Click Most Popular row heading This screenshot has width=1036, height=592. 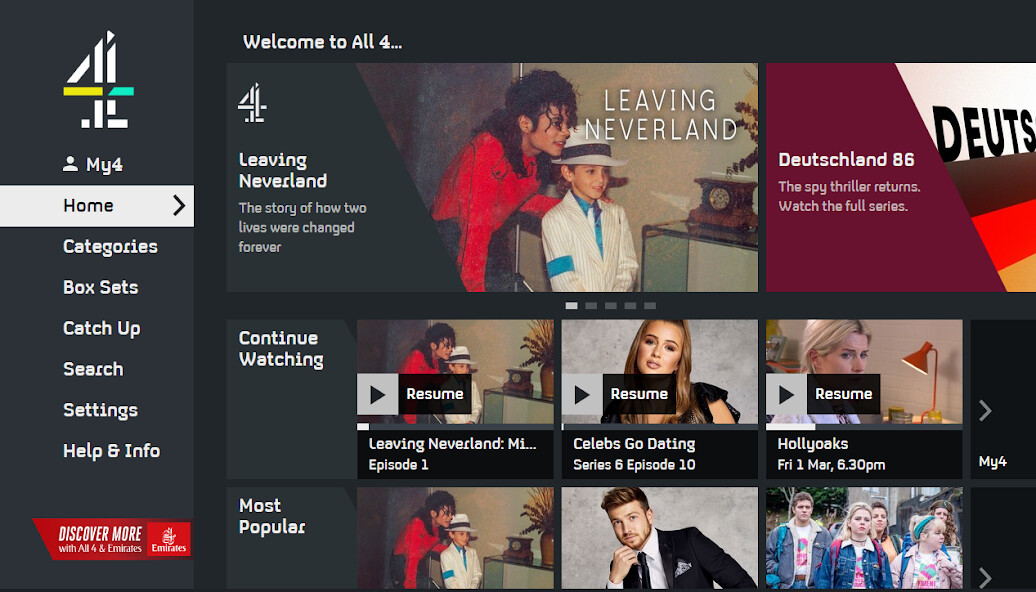point(272,516)
